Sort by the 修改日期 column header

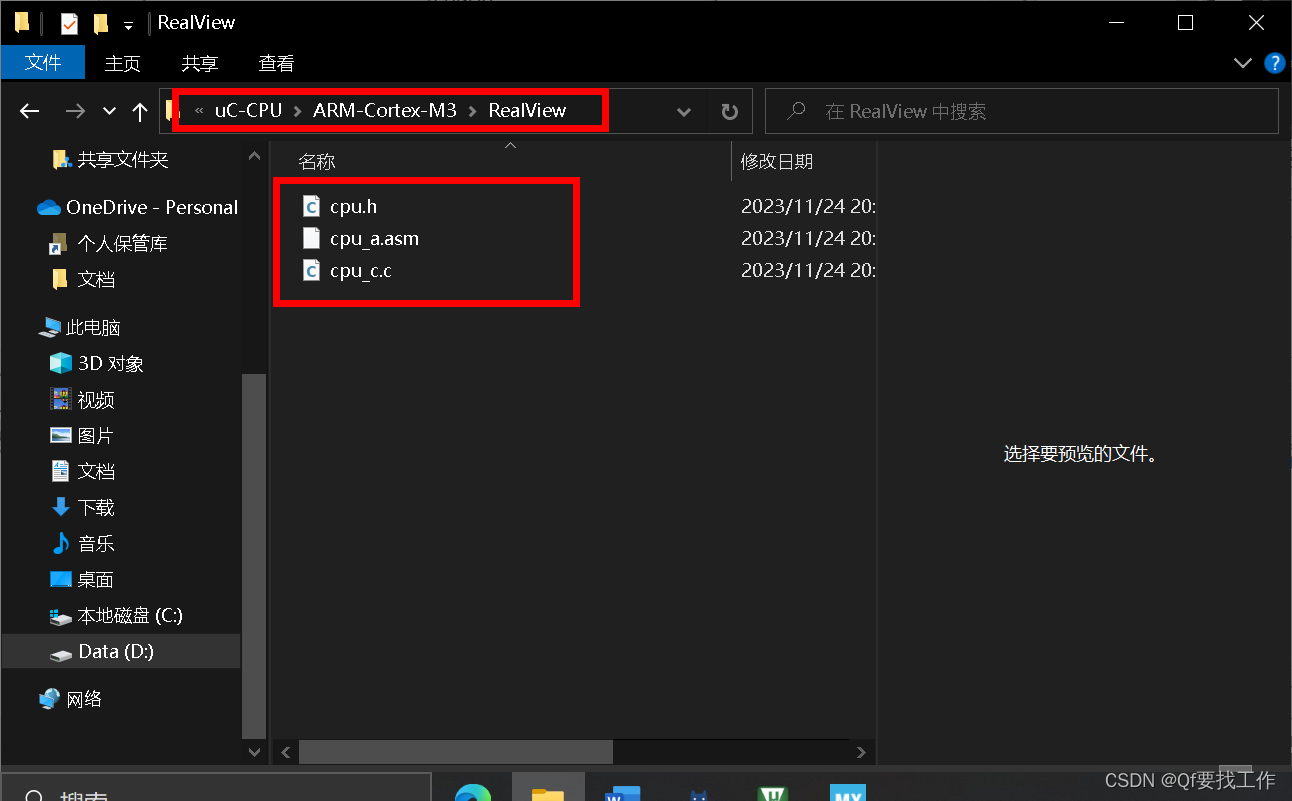point(776,161)
